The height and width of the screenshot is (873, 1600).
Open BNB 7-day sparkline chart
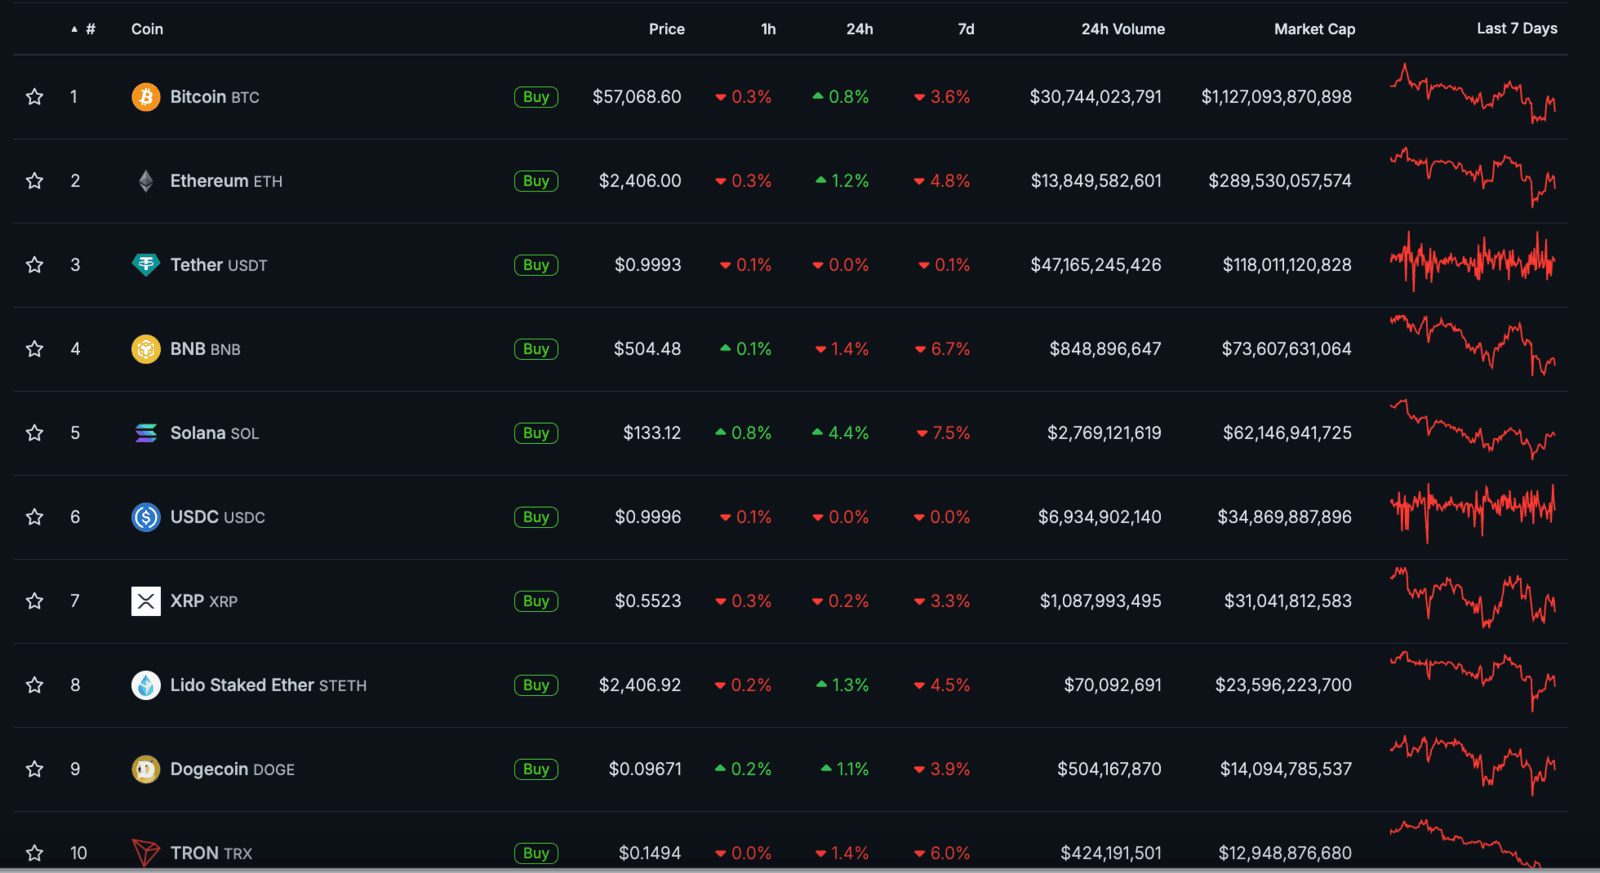(1473, 346)
